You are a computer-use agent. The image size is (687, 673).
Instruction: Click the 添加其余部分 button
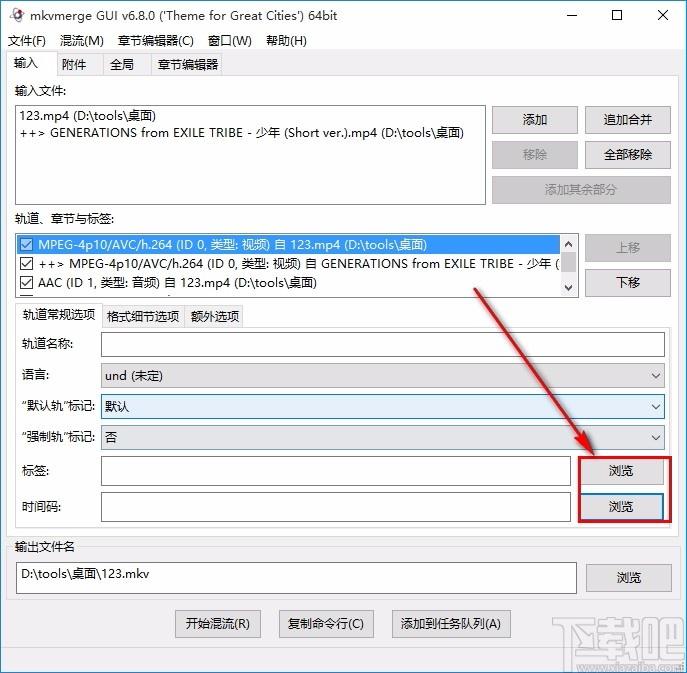581,190
